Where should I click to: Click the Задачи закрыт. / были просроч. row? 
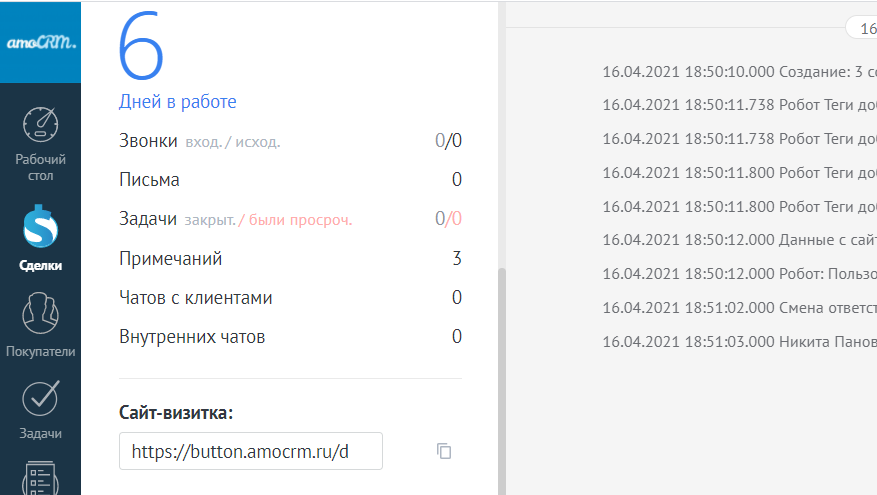click(290, 219)
